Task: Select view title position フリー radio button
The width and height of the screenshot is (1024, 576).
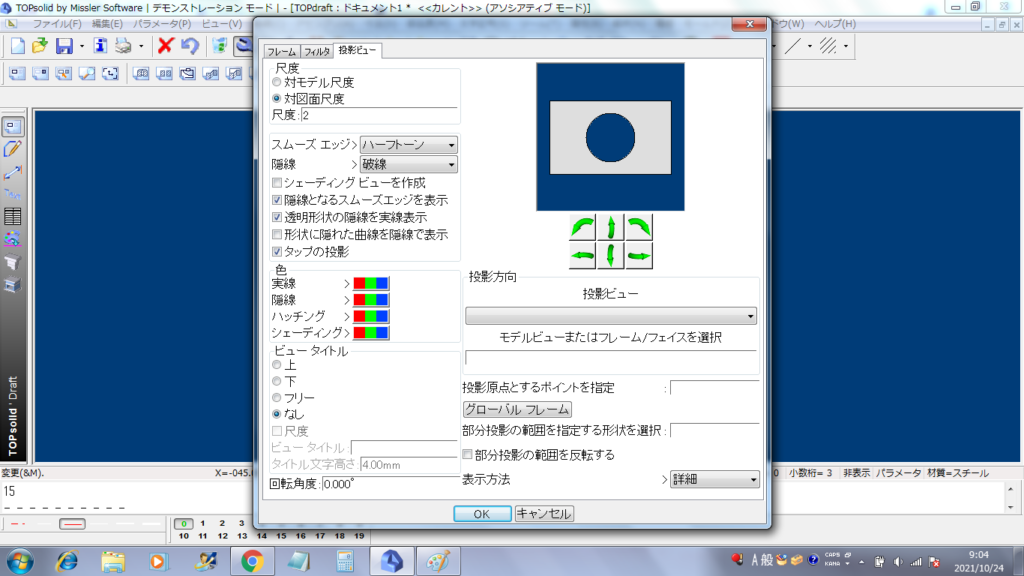Action: [277, 398]
